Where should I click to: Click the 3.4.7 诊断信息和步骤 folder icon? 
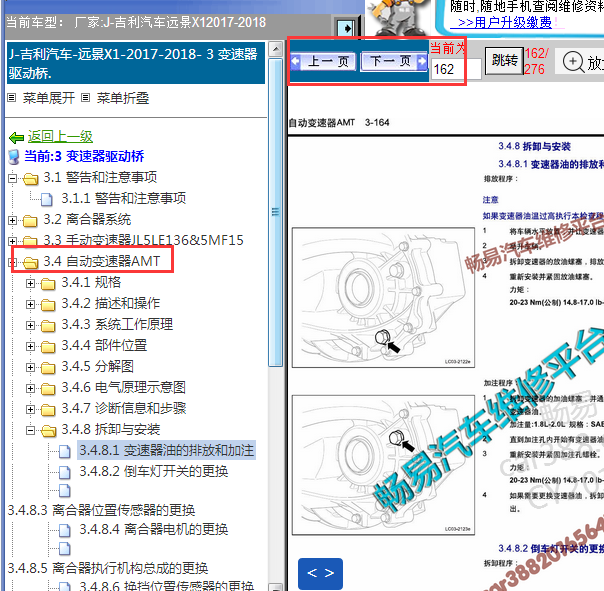pyautogui.click(x=48, y=410)
